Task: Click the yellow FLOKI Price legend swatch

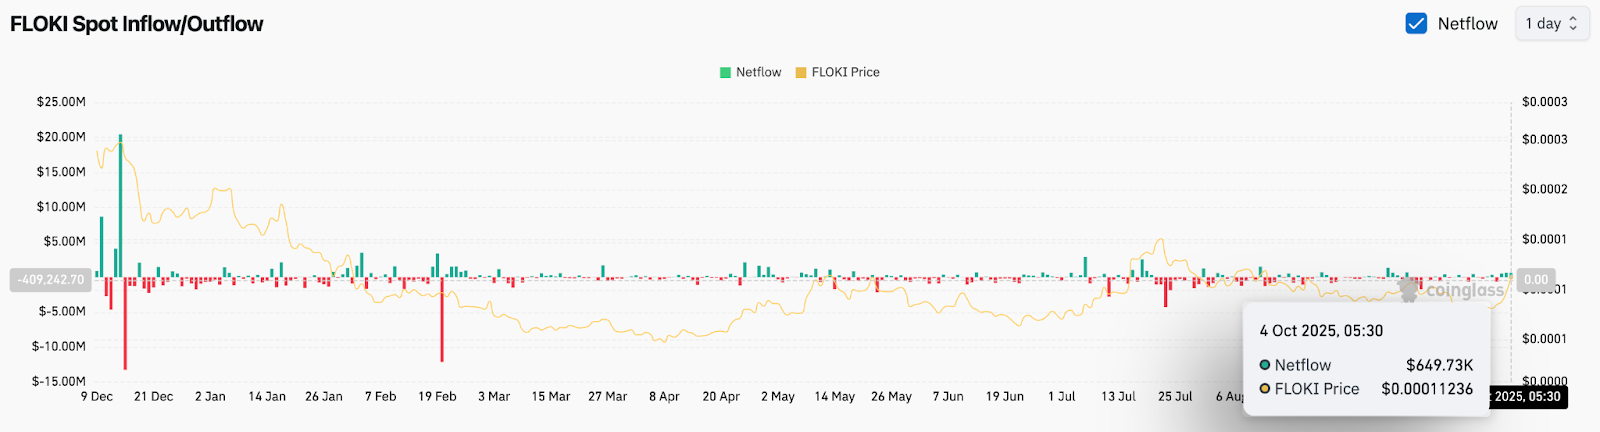Action: pyautogui.click(x=801, y=72)
